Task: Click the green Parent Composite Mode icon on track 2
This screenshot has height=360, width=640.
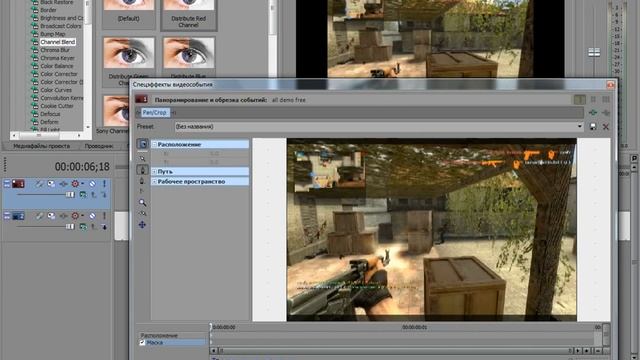Action: (83, 227)
